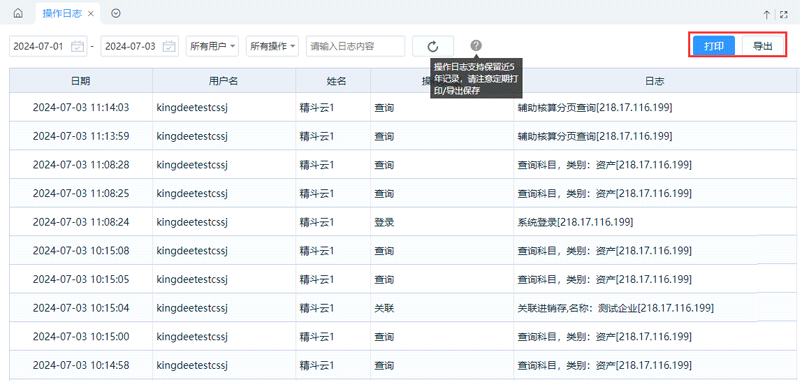Expand the 所有用户 dropdown
800x381 pixels.
(213, 46)
